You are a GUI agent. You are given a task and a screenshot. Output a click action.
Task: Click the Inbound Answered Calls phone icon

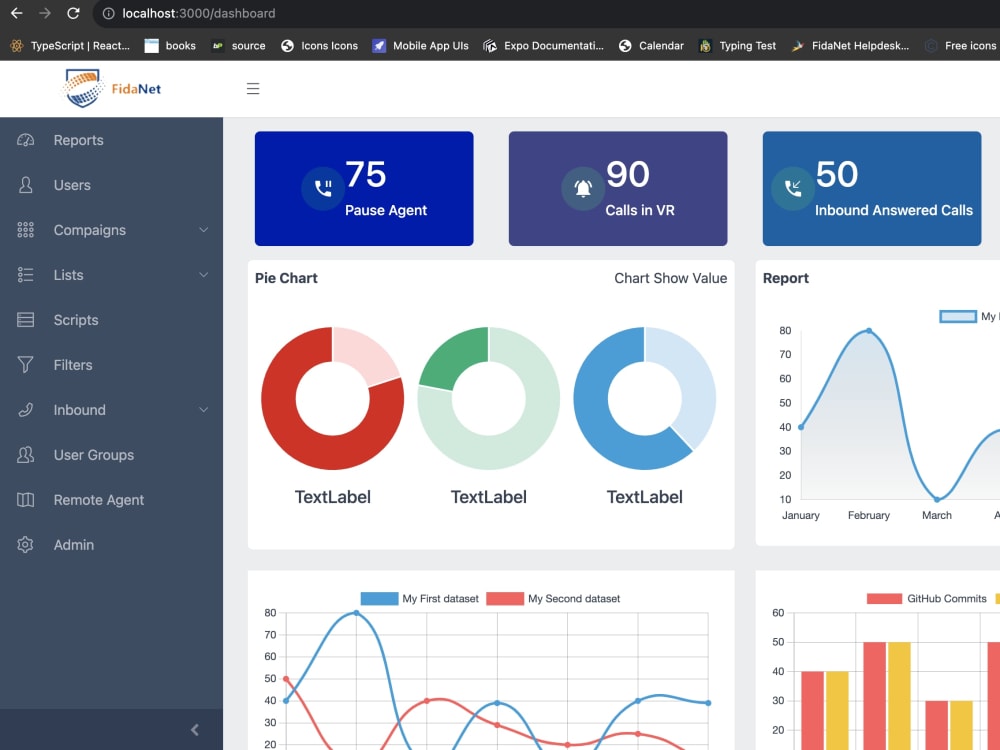coord(790,188)
